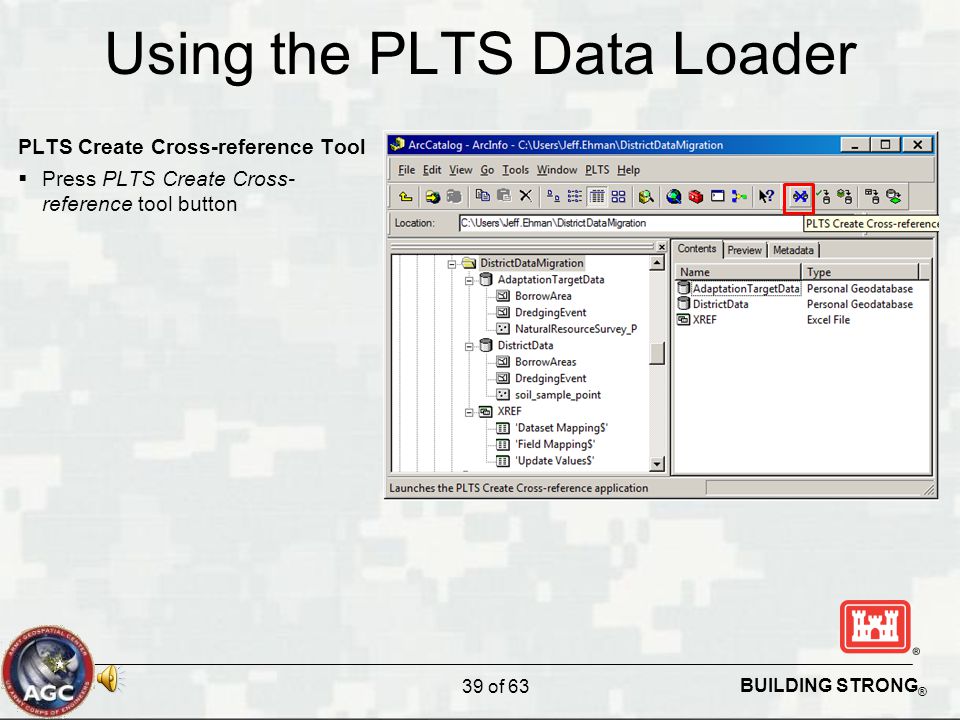Open the Help menu
This screenshot has width=960, height=720.
coord(628,170)
